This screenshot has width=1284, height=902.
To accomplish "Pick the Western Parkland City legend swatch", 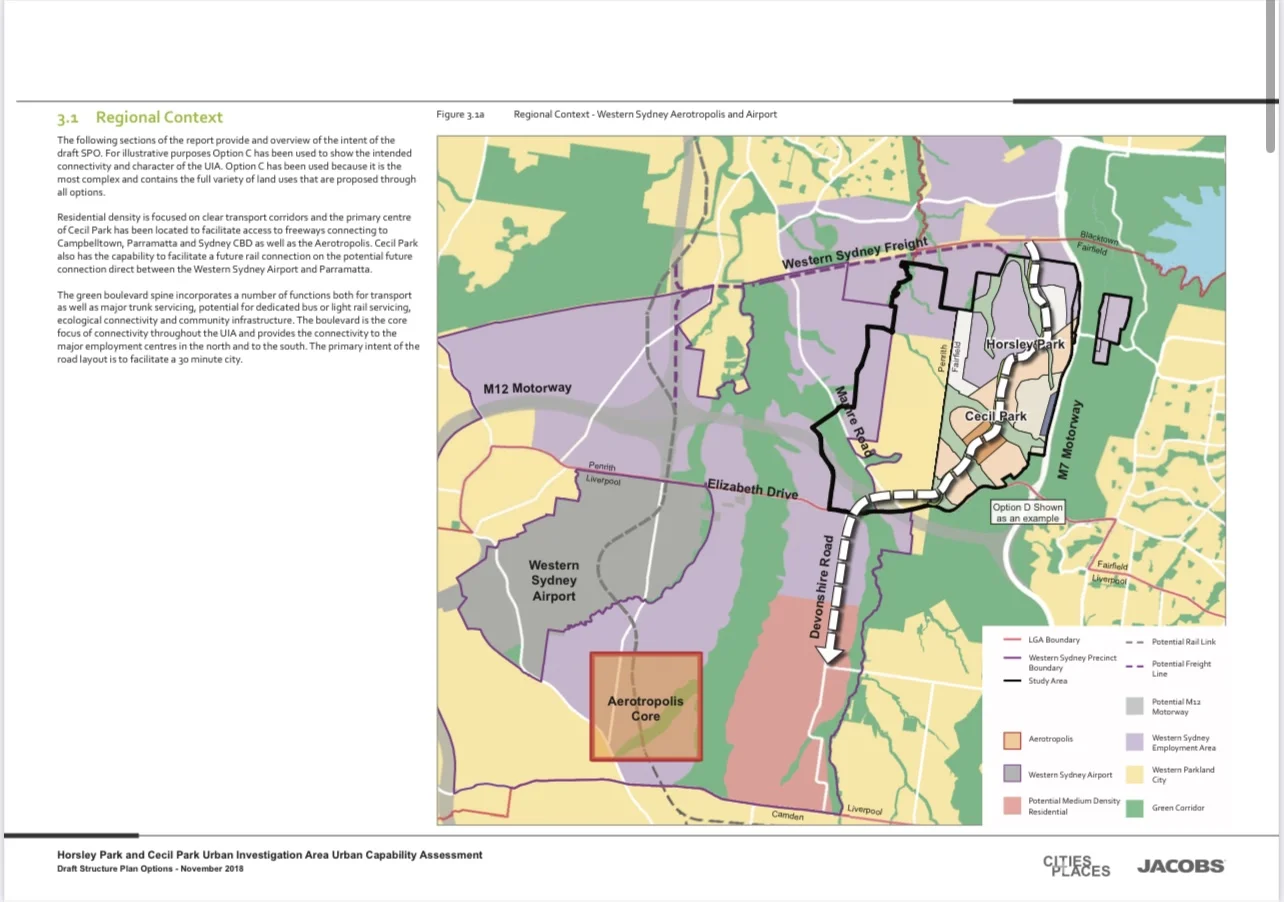I will 1135,774.
